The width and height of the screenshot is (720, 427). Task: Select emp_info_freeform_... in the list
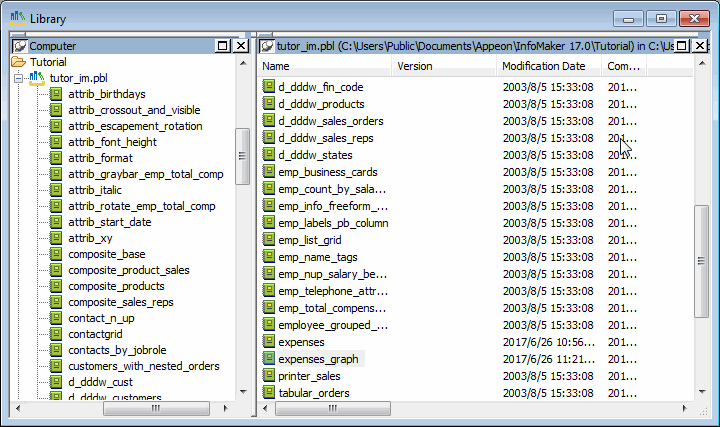click(x=333, y=206)
